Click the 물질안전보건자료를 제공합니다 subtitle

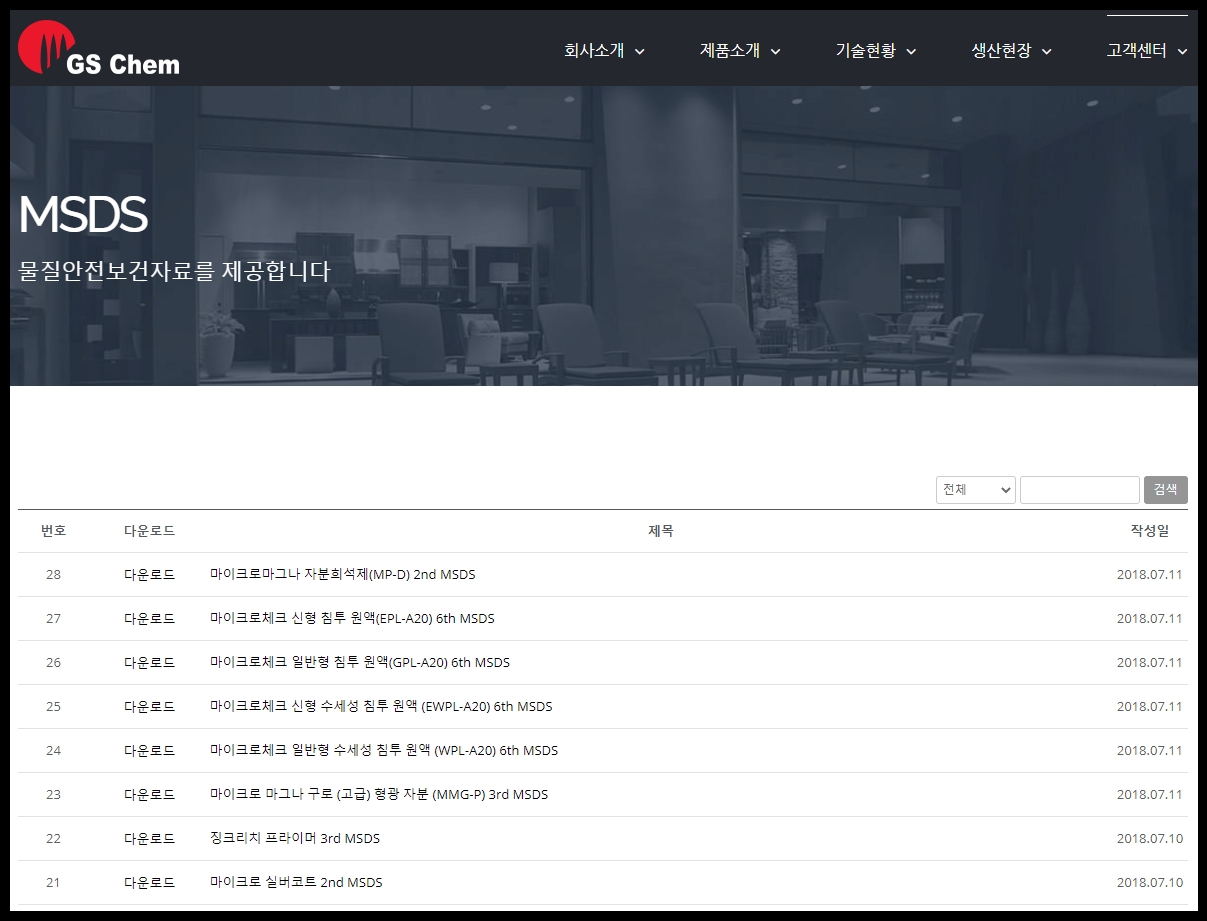point(174,271)
